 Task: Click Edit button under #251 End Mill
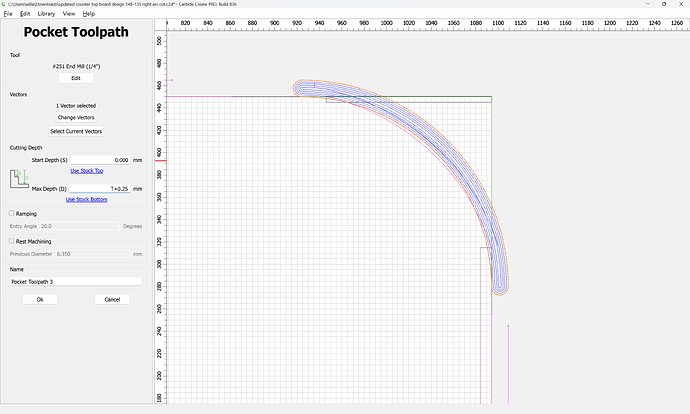point(76,77)
